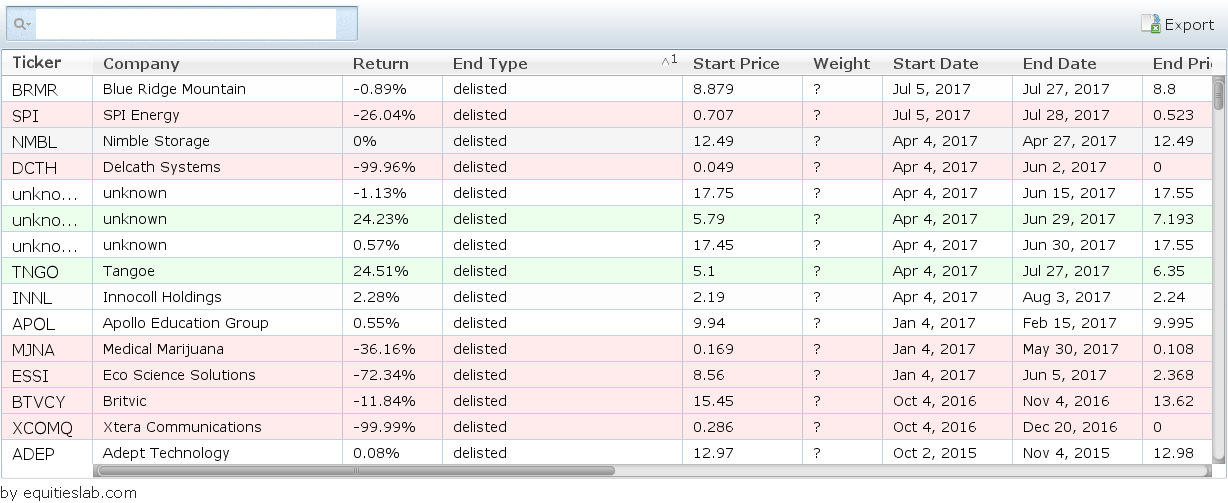Click the Delcath Systems company cell
1228x503 pixels.
(x=217, y=167)
